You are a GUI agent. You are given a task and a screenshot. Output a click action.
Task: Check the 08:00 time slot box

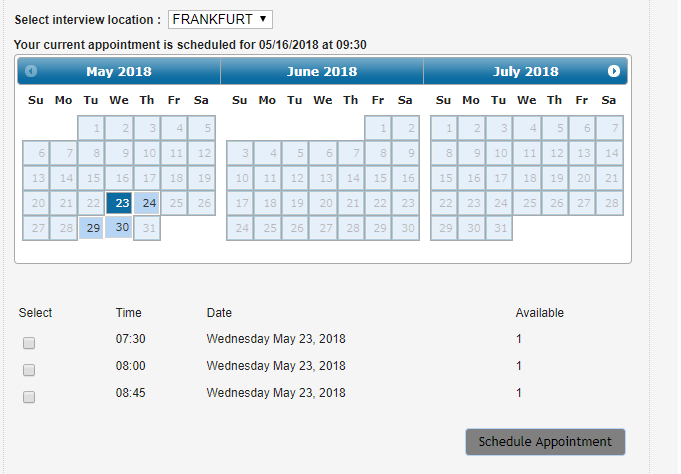[x=29, y=370]
